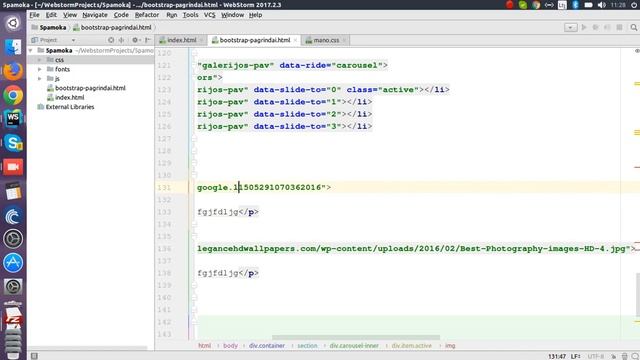Click the Stop square icon in toolbar
The height and width of the screenshot is (360, 640).
620,27
